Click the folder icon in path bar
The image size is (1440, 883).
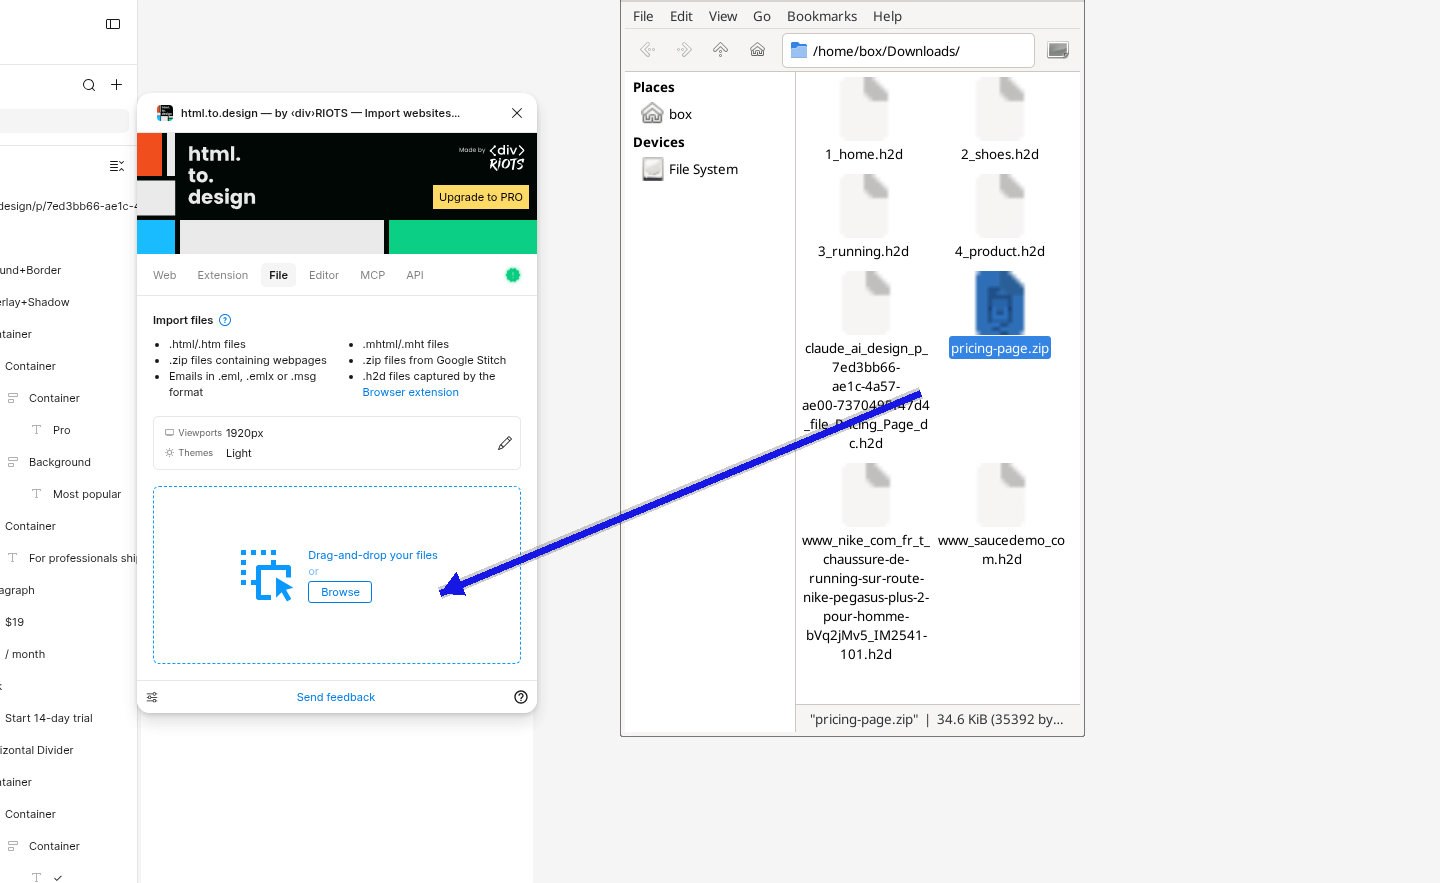click(799, 50)
